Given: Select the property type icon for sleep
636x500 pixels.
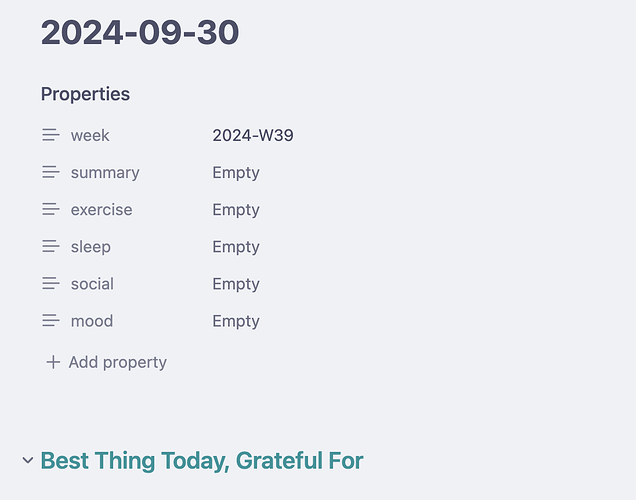Looking at the screenshot, I should click(x=51, y=247).
